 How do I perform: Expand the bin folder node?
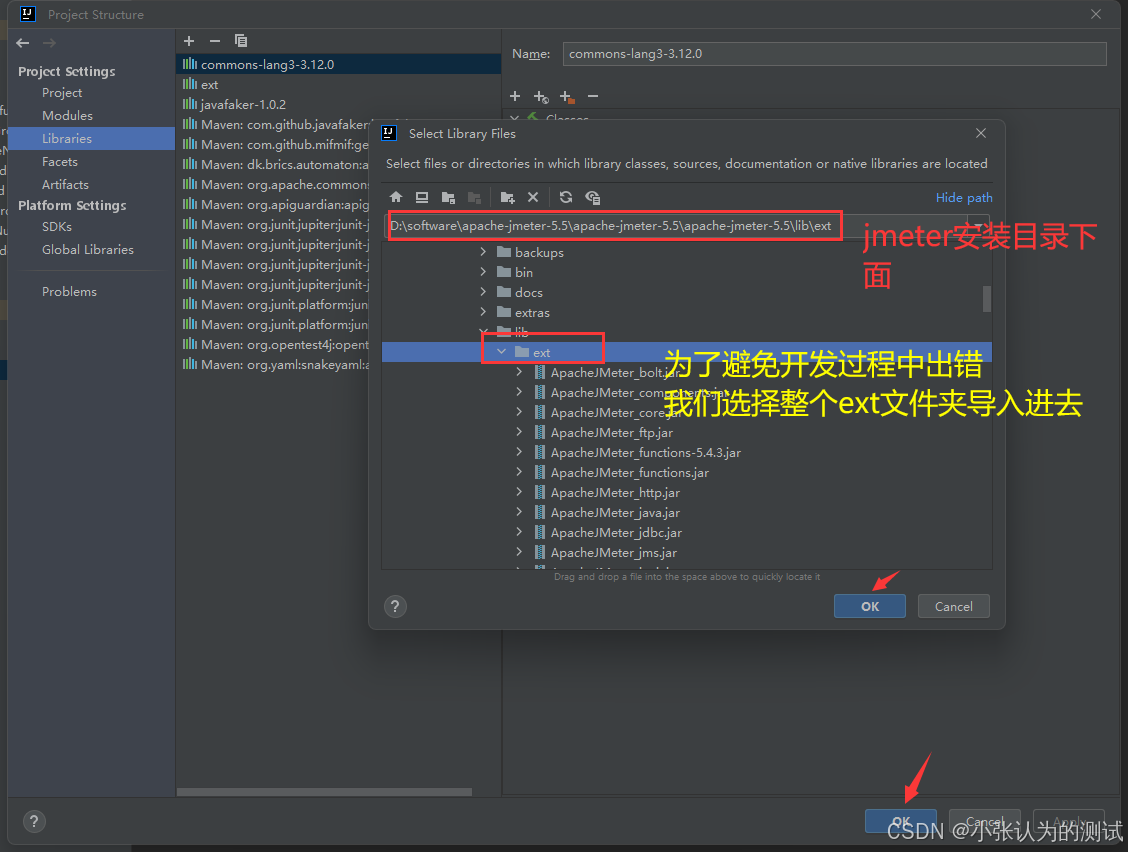(483, 272)
